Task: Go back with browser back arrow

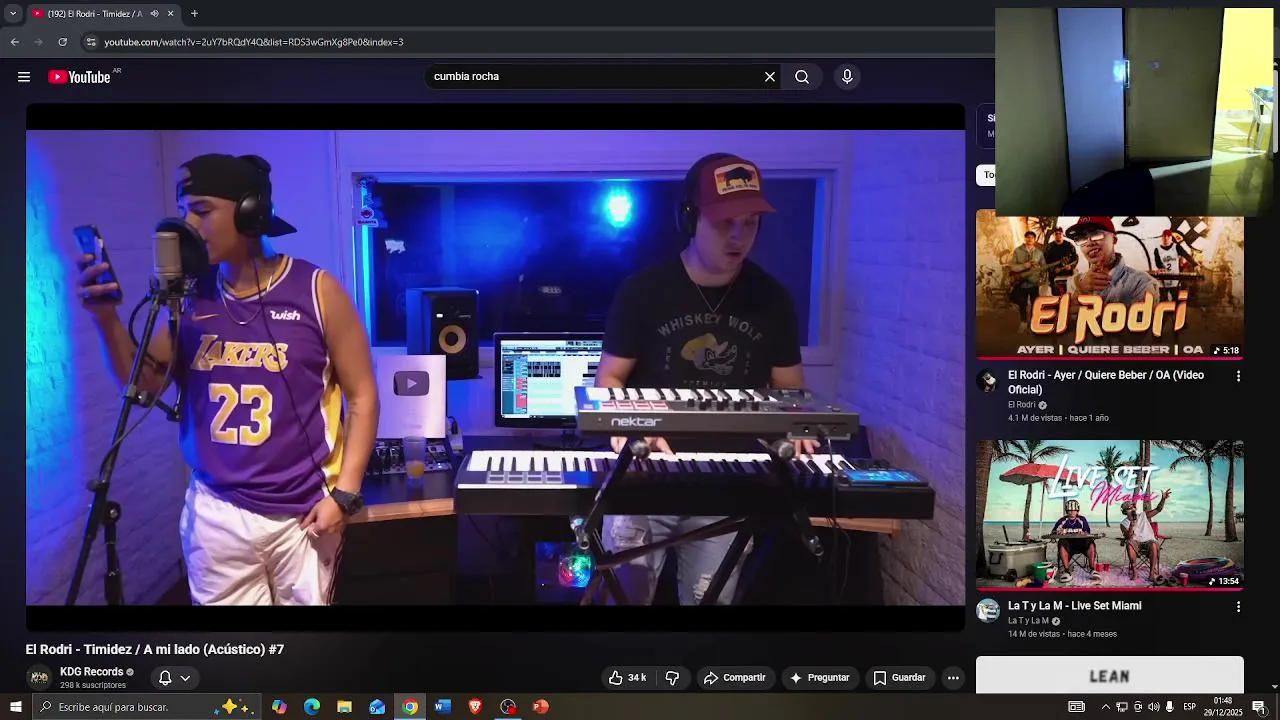Action: (14, 42)
